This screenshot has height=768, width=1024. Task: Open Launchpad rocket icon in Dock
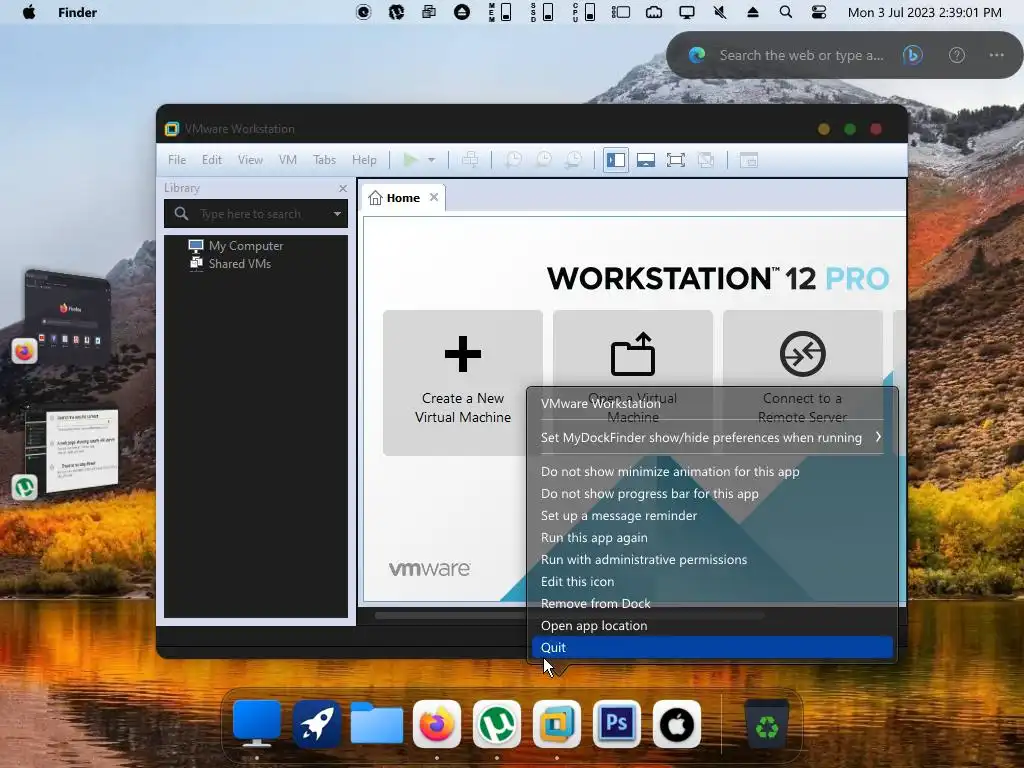tap(317, 724)
